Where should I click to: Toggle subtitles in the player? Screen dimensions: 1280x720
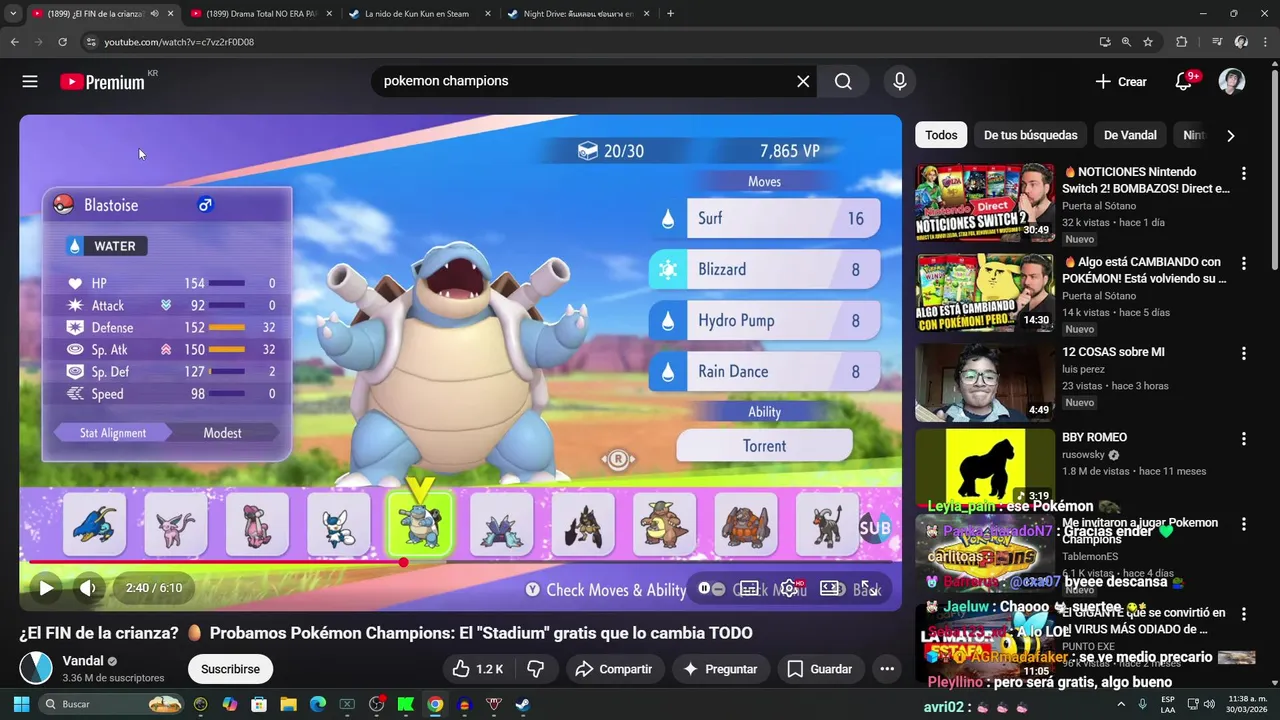click(x=749, y=589)
